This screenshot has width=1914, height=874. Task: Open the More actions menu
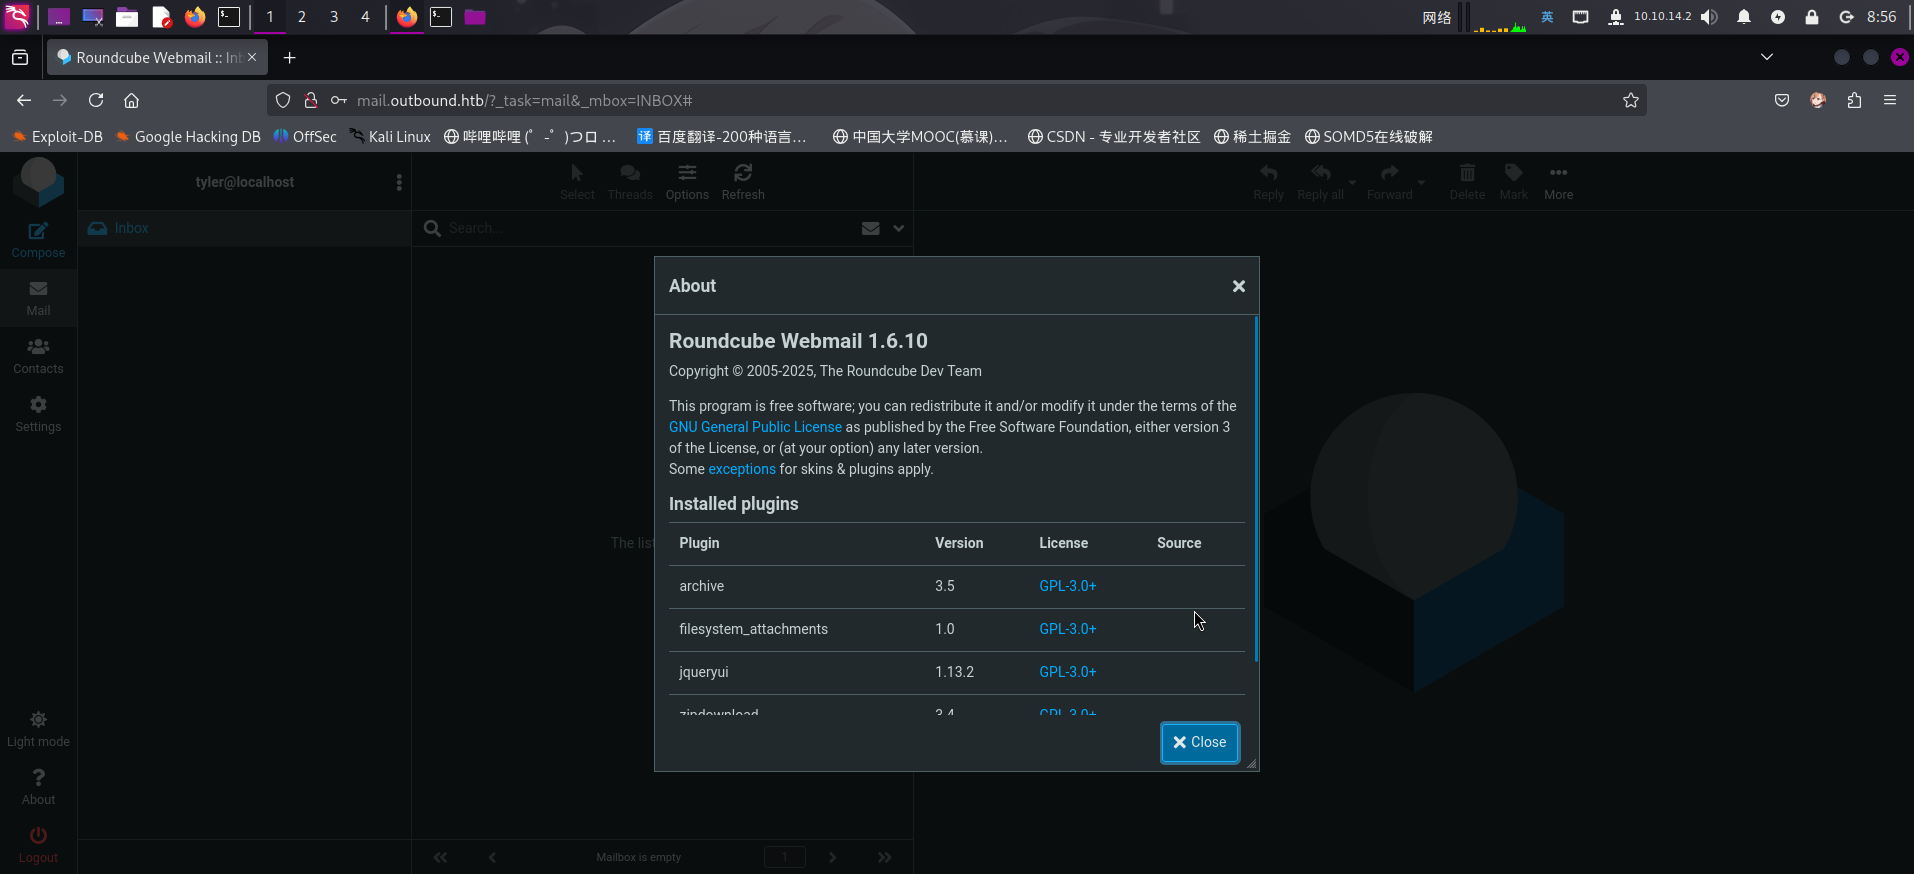pos(1558,182)
